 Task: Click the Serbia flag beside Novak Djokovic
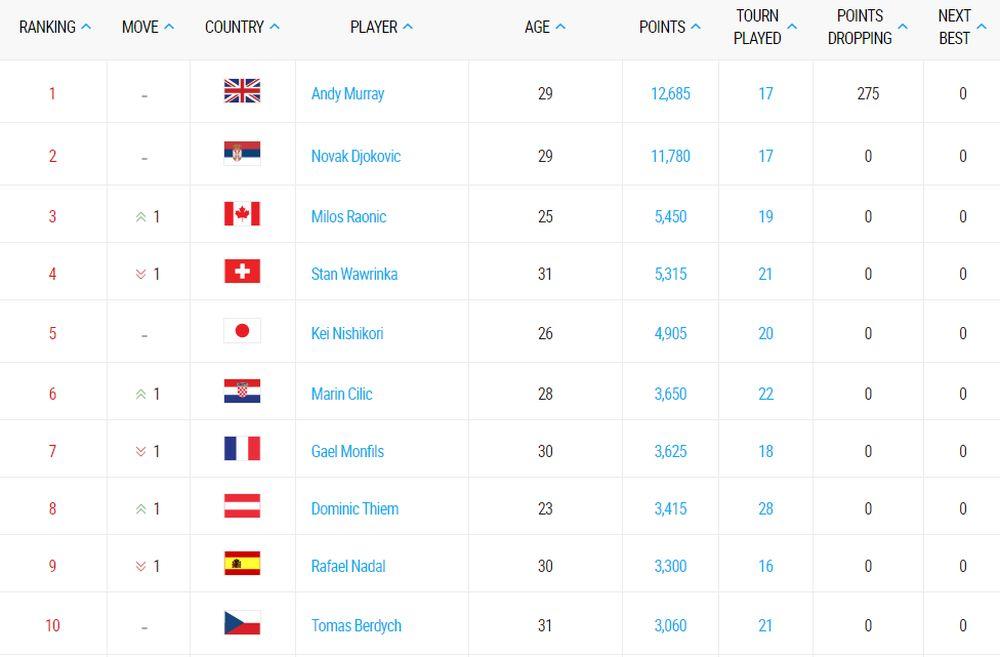pos(242,154)
